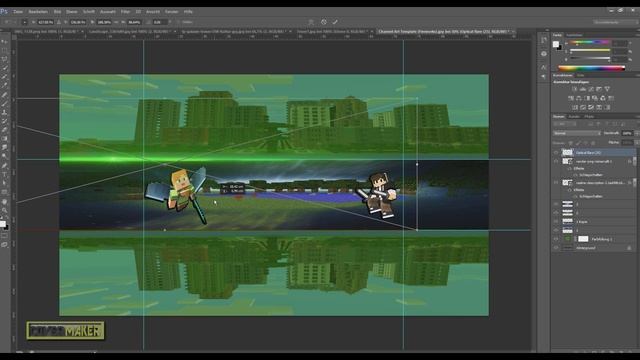Viewport: 640px width, 360px height.
Task: Toggle visibility of the 1 Kopie layer
Action: [x=556, y=221]
